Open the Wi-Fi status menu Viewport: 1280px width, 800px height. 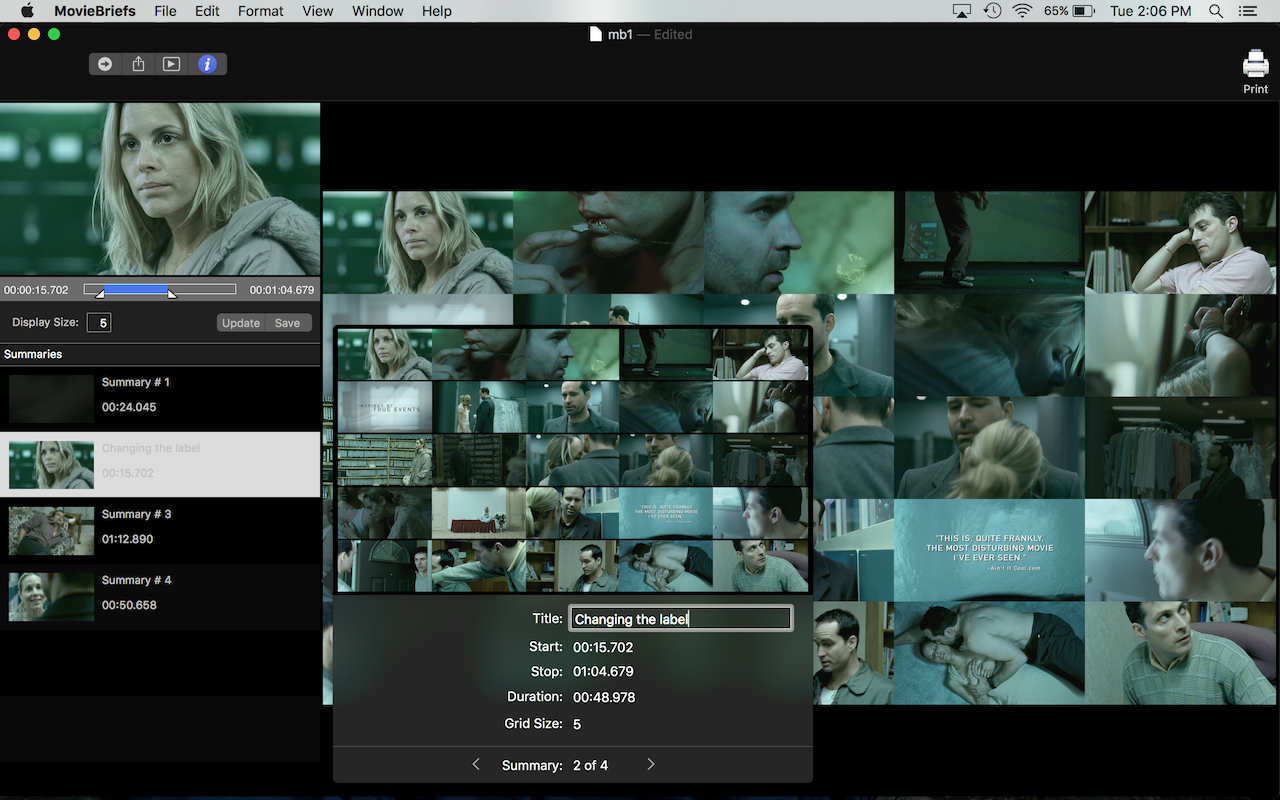click(x=1022, y=11)
